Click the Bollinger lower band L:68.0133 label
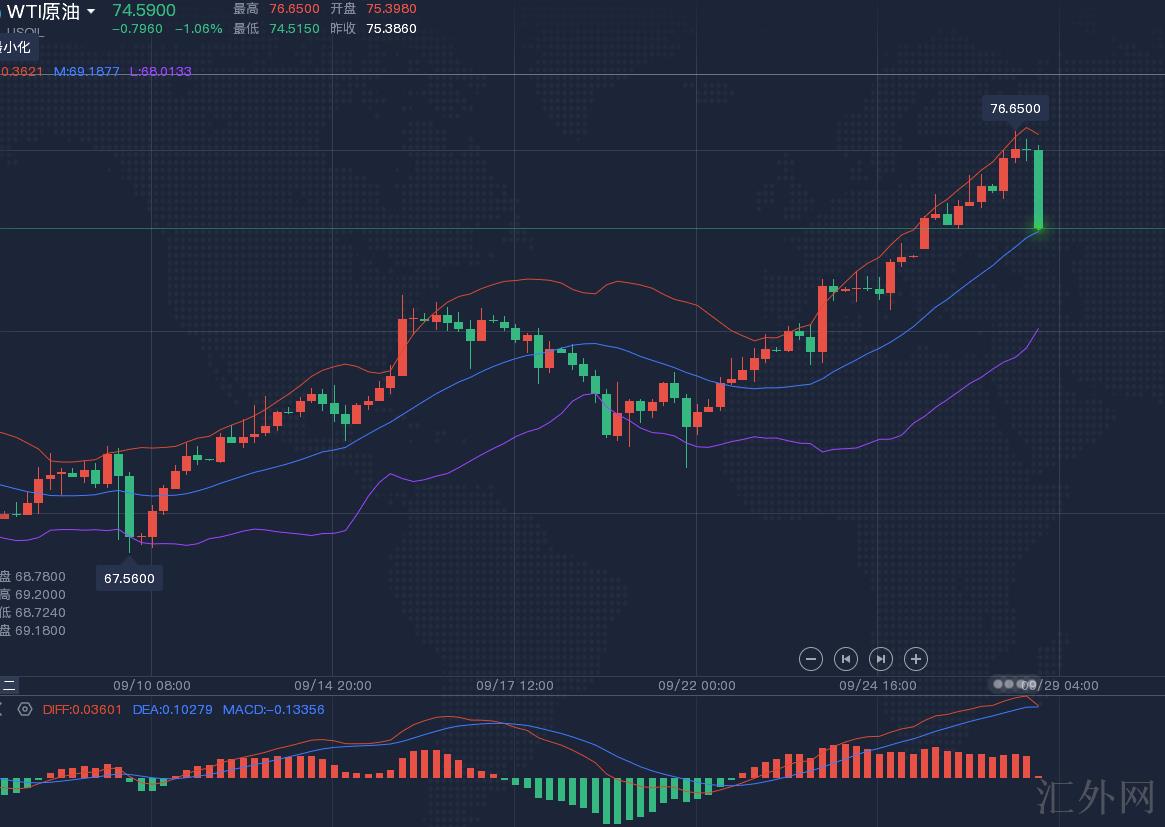 (160, 71)
